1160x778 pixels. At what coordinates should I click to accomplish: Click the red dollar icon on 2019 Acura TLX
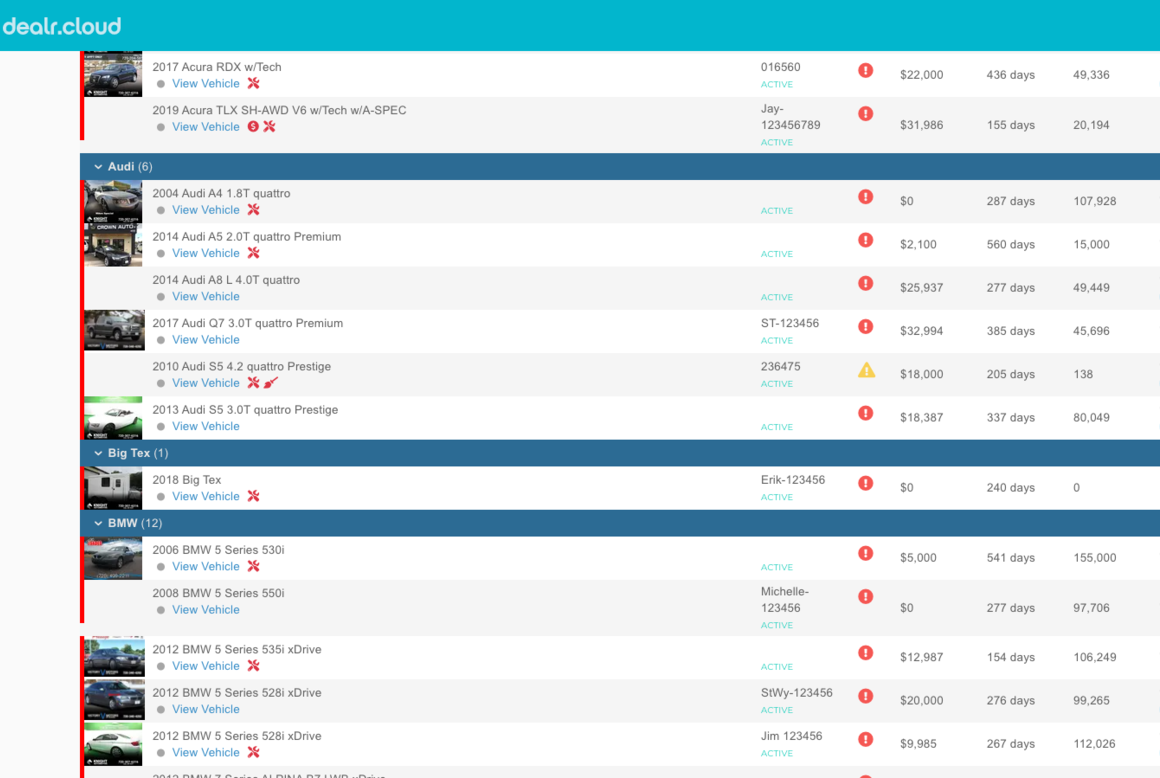(x=253, y=126)
